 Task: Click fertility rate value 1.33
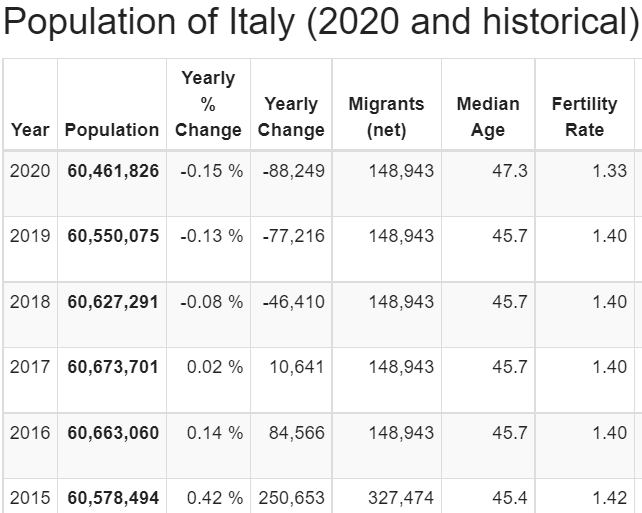point(609,171)
